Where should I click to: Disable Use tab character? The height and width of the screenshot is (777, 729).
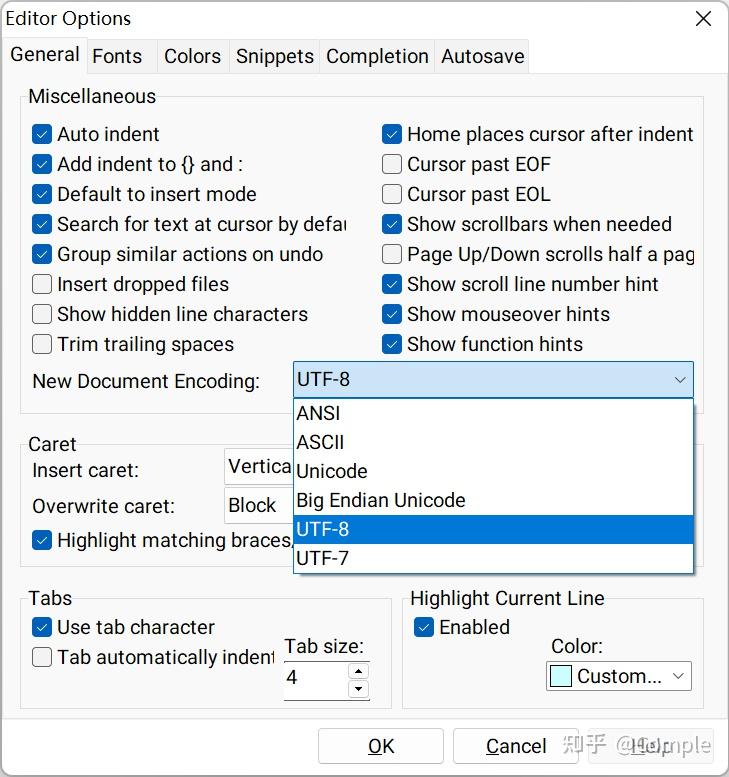pyautogui.click(x=42, y=627)
